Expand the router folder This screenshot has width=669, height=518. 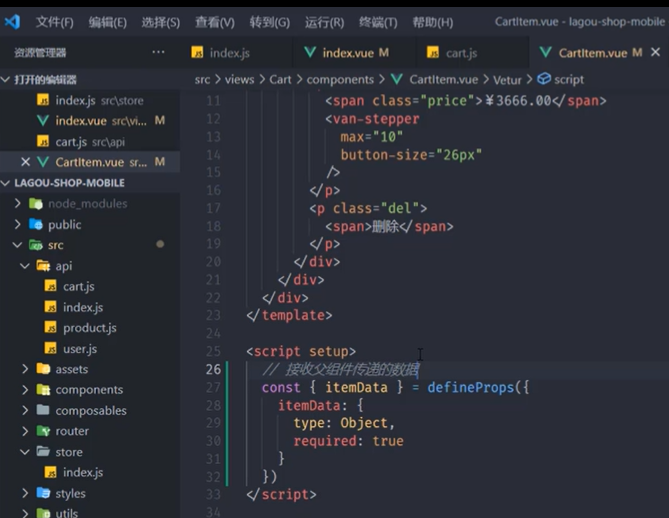coord(25,431)
